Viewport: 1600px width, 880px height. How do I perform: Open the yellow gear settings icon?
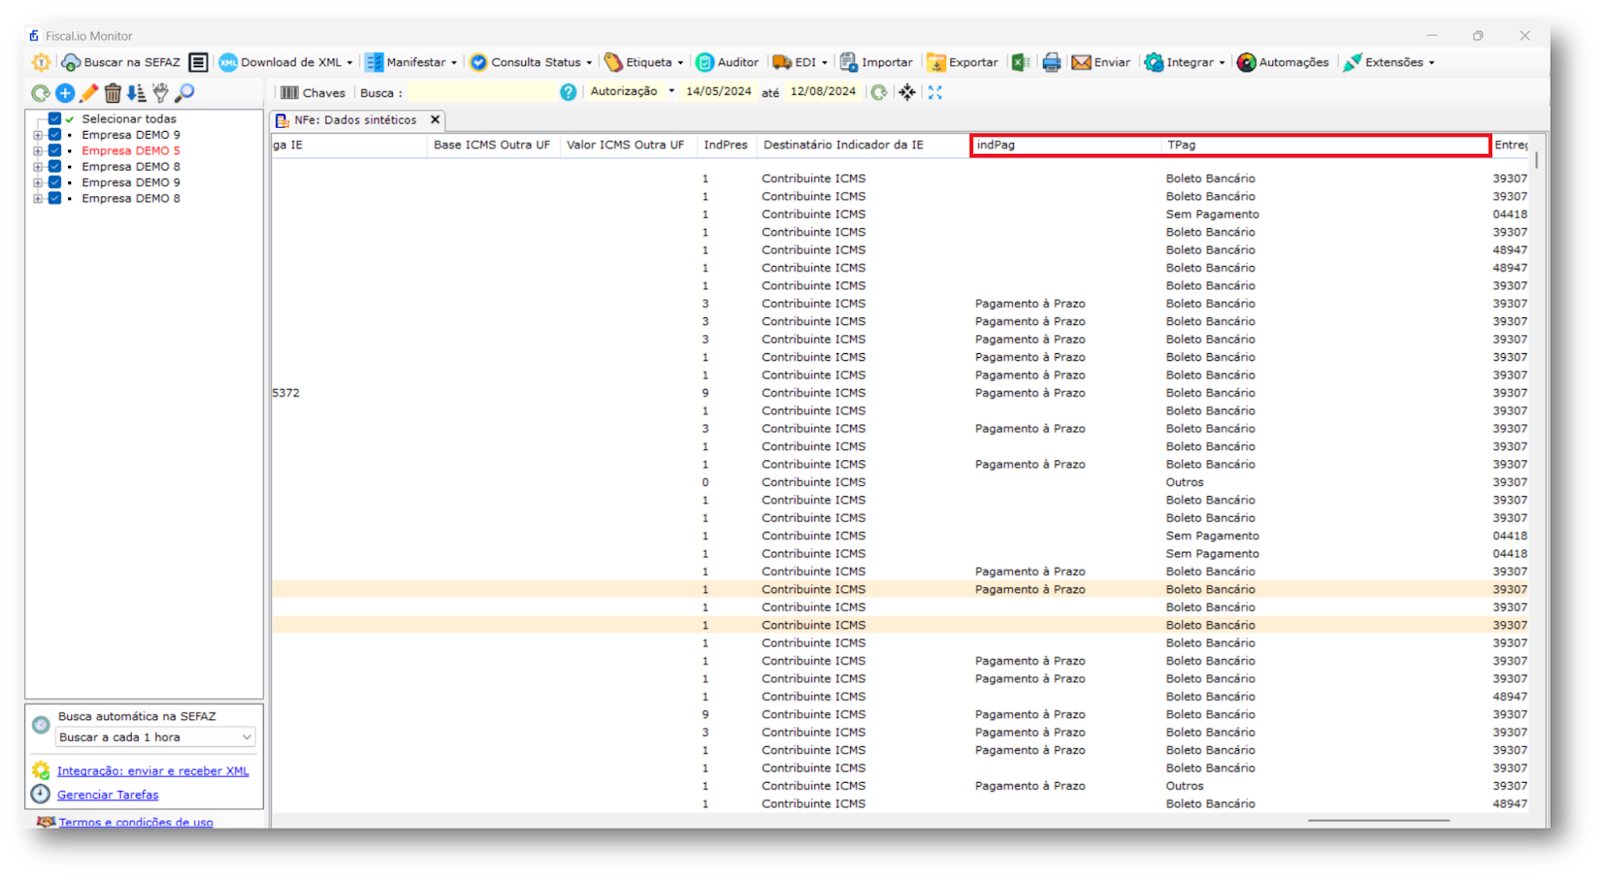[41, 62]
